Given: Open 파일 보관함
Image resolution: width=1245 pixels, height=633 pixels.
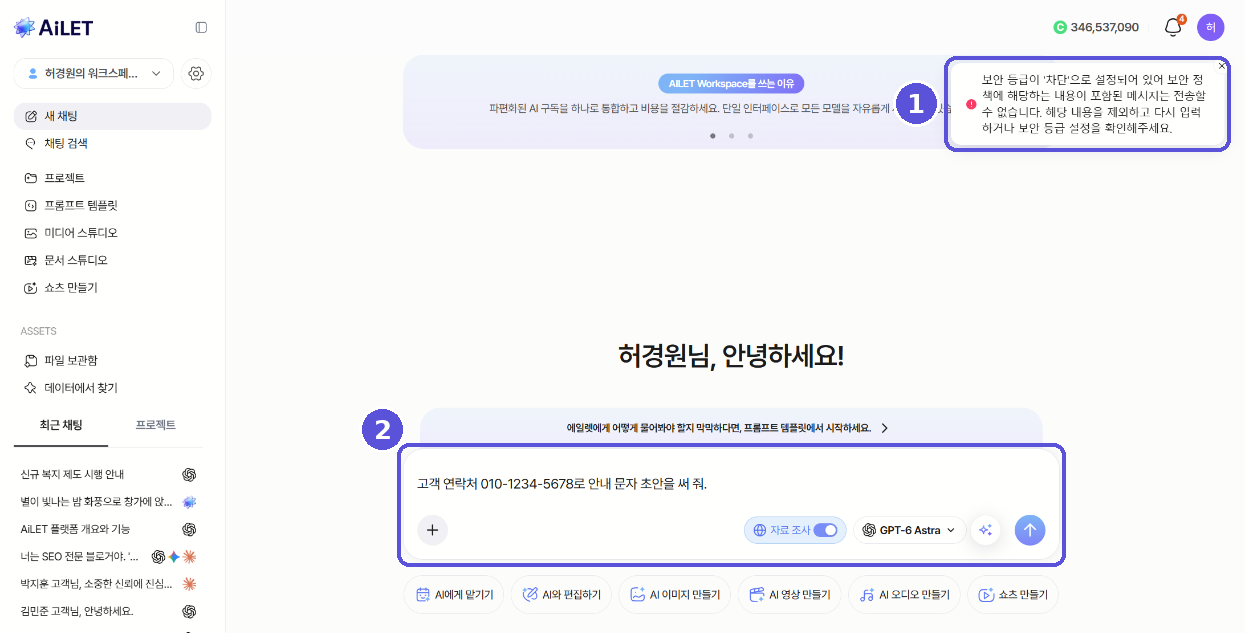Looking at the screenshot, I should tap(112, 360).
